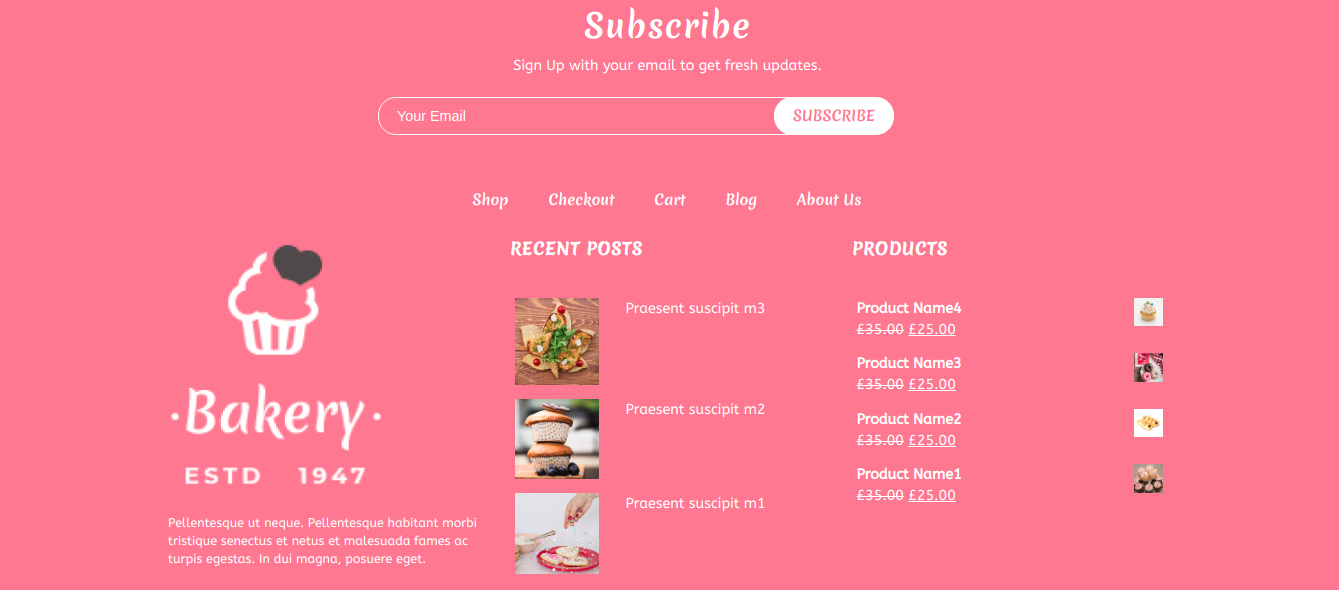
Task: Open the Checkout menu link
Action: click(x=581, y=200)
